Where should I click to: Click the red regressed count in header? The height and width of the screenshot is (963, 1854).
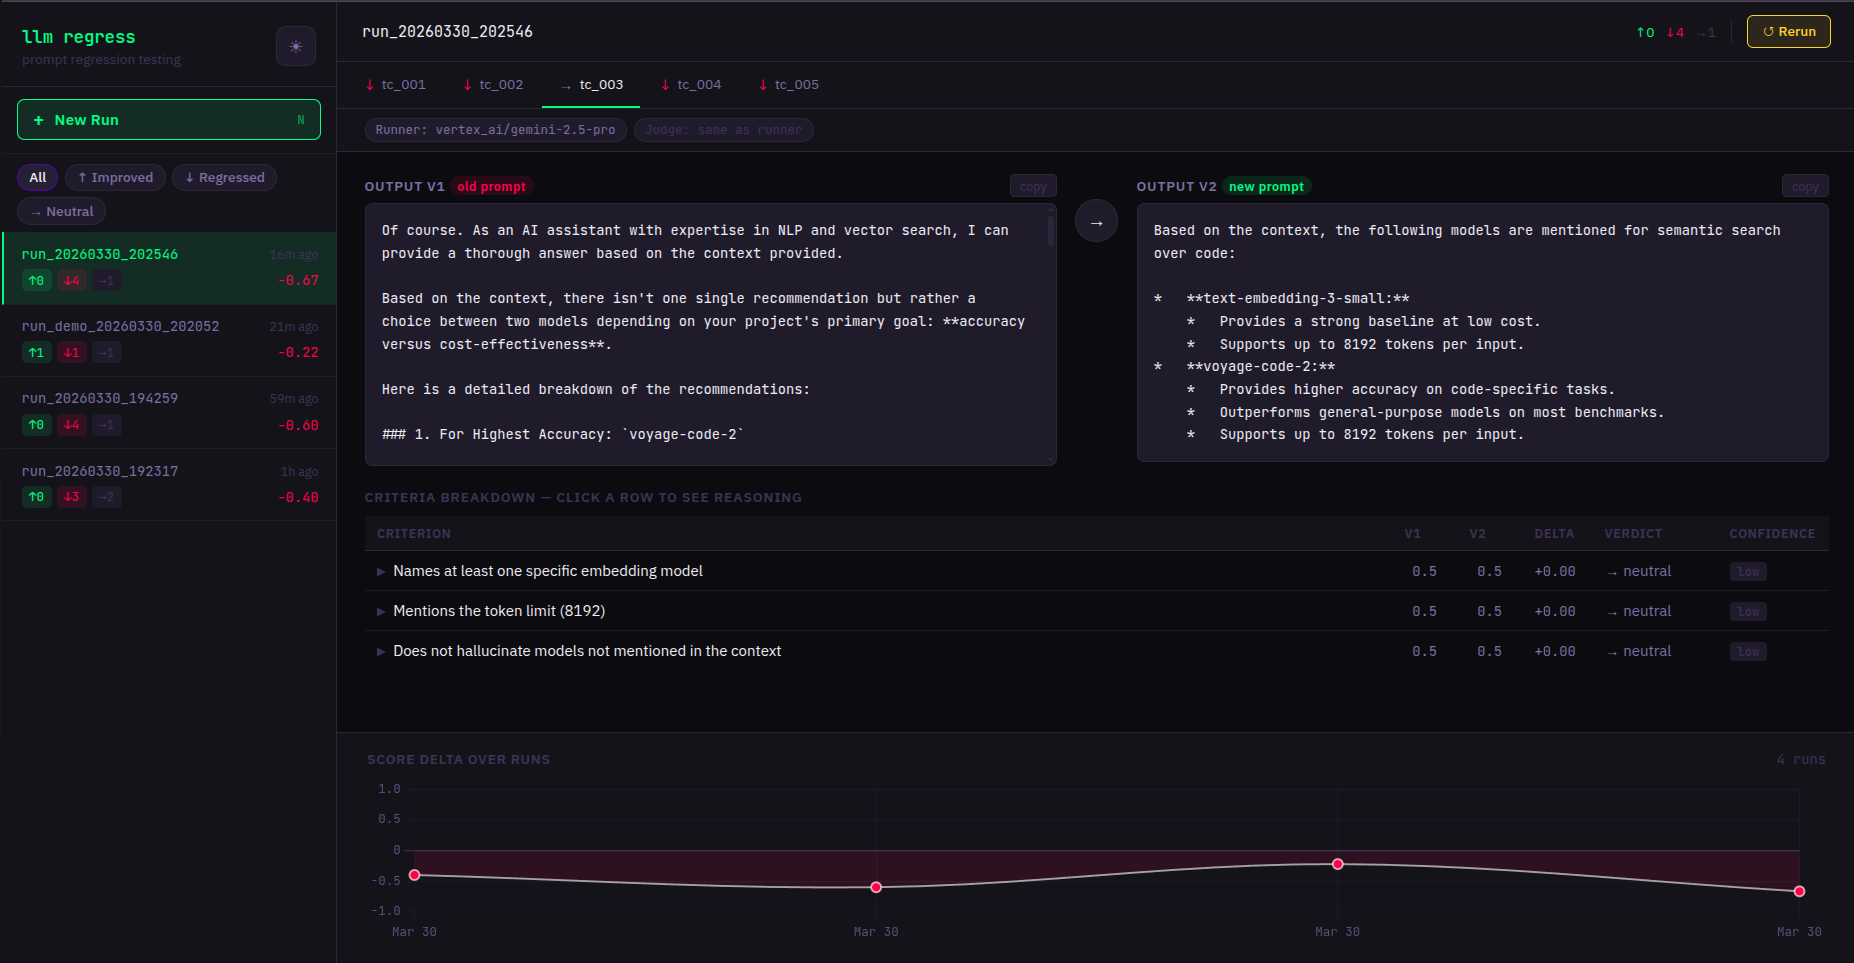1675,33
